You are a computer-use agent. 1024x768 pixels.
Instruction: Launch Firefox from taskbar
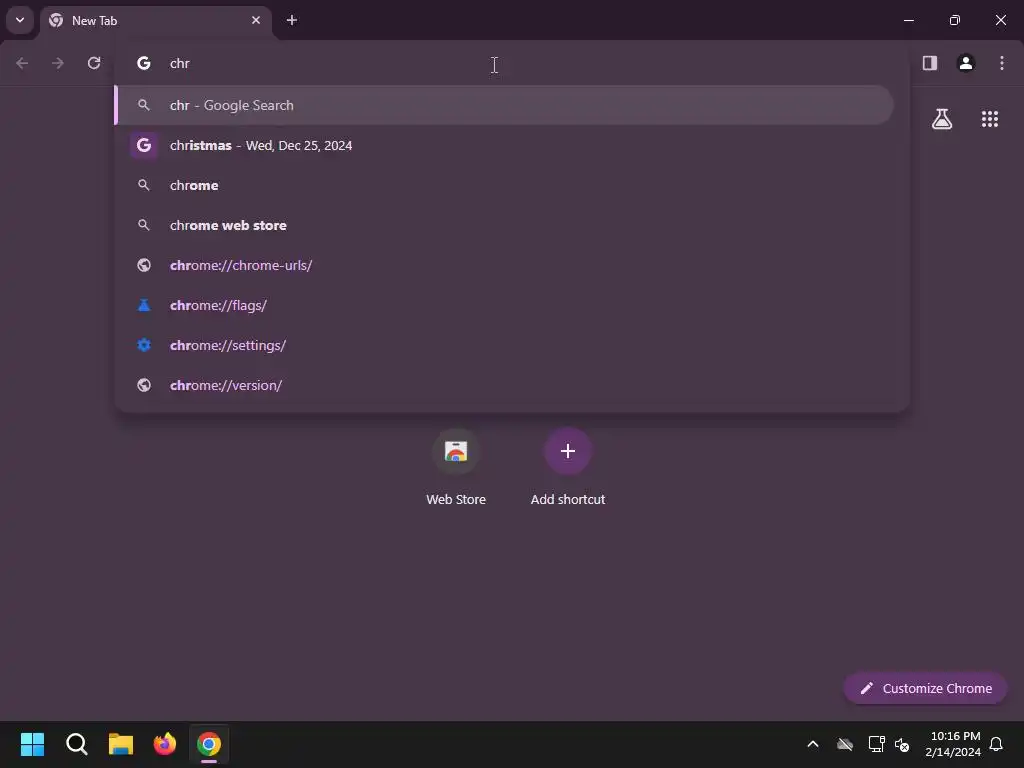click(165, 744)
